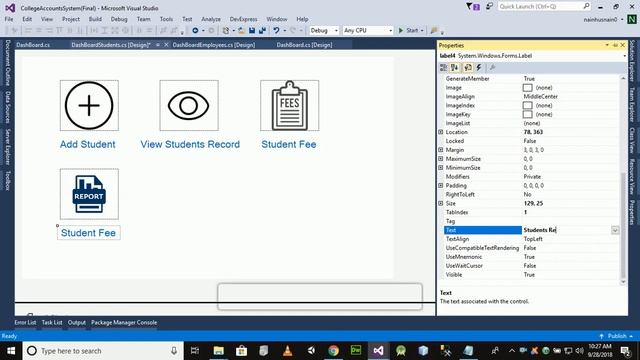Click the Visual Studio taskbar icon
Image resolution: width=640 pixels, height=360 pixels.
(x=378, y=351)
